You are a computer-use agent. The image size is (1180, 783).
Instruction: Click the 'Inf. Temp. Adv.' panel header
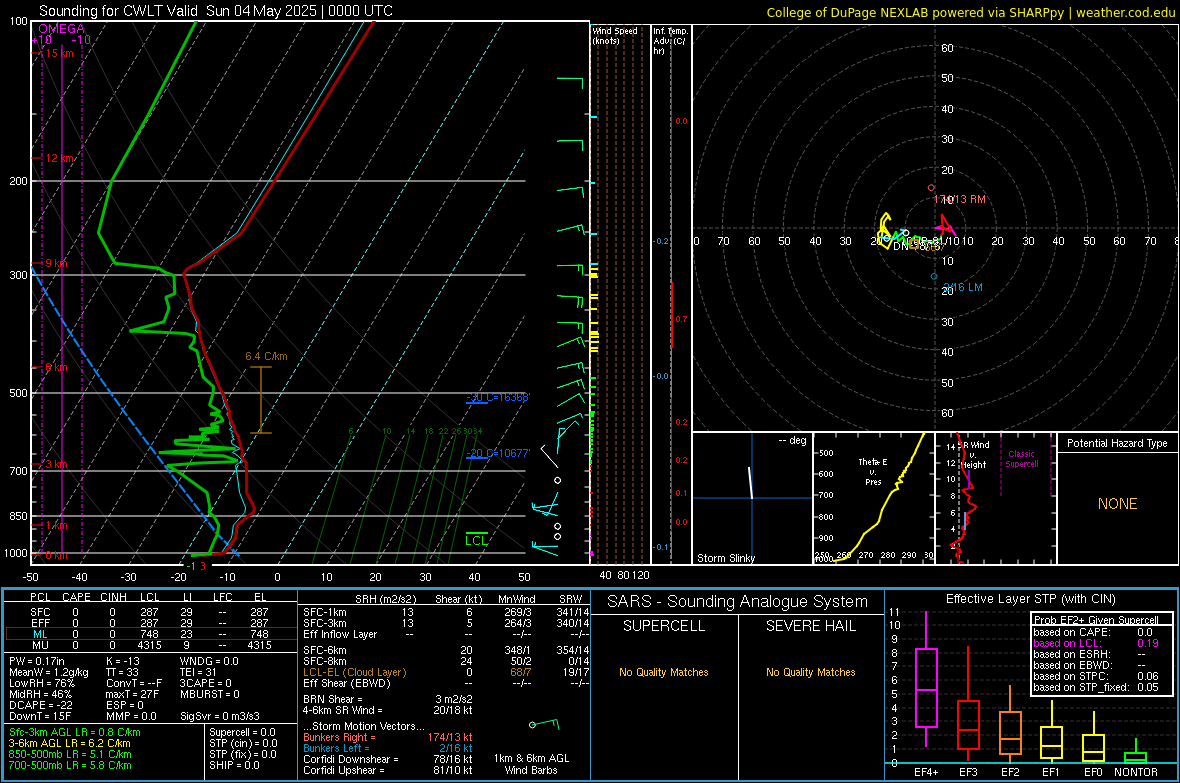coord(670,41)
